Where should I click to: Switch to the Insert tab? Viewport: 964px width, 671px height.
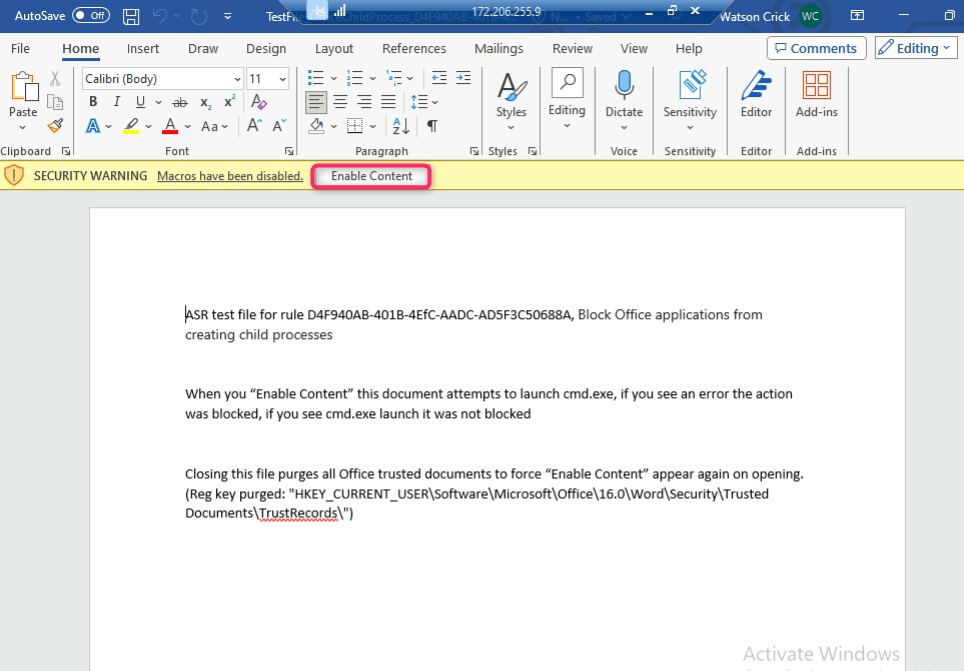143,48
